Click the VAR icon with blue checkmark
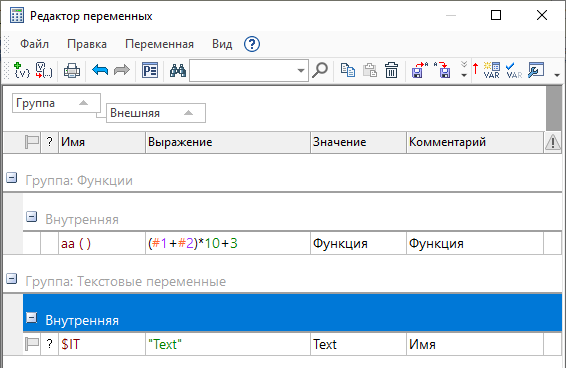 (x=514, y=70)
